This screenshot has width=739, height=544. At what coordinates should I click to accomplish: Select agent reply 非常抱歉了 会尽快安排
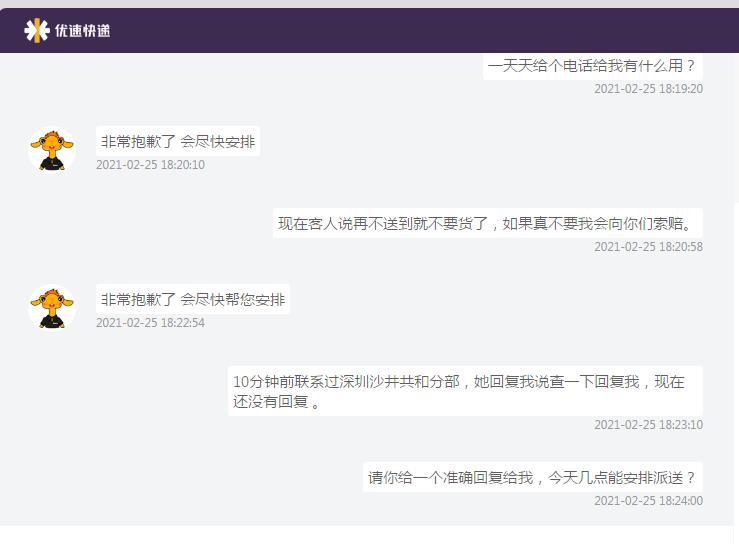pos(178,141)
